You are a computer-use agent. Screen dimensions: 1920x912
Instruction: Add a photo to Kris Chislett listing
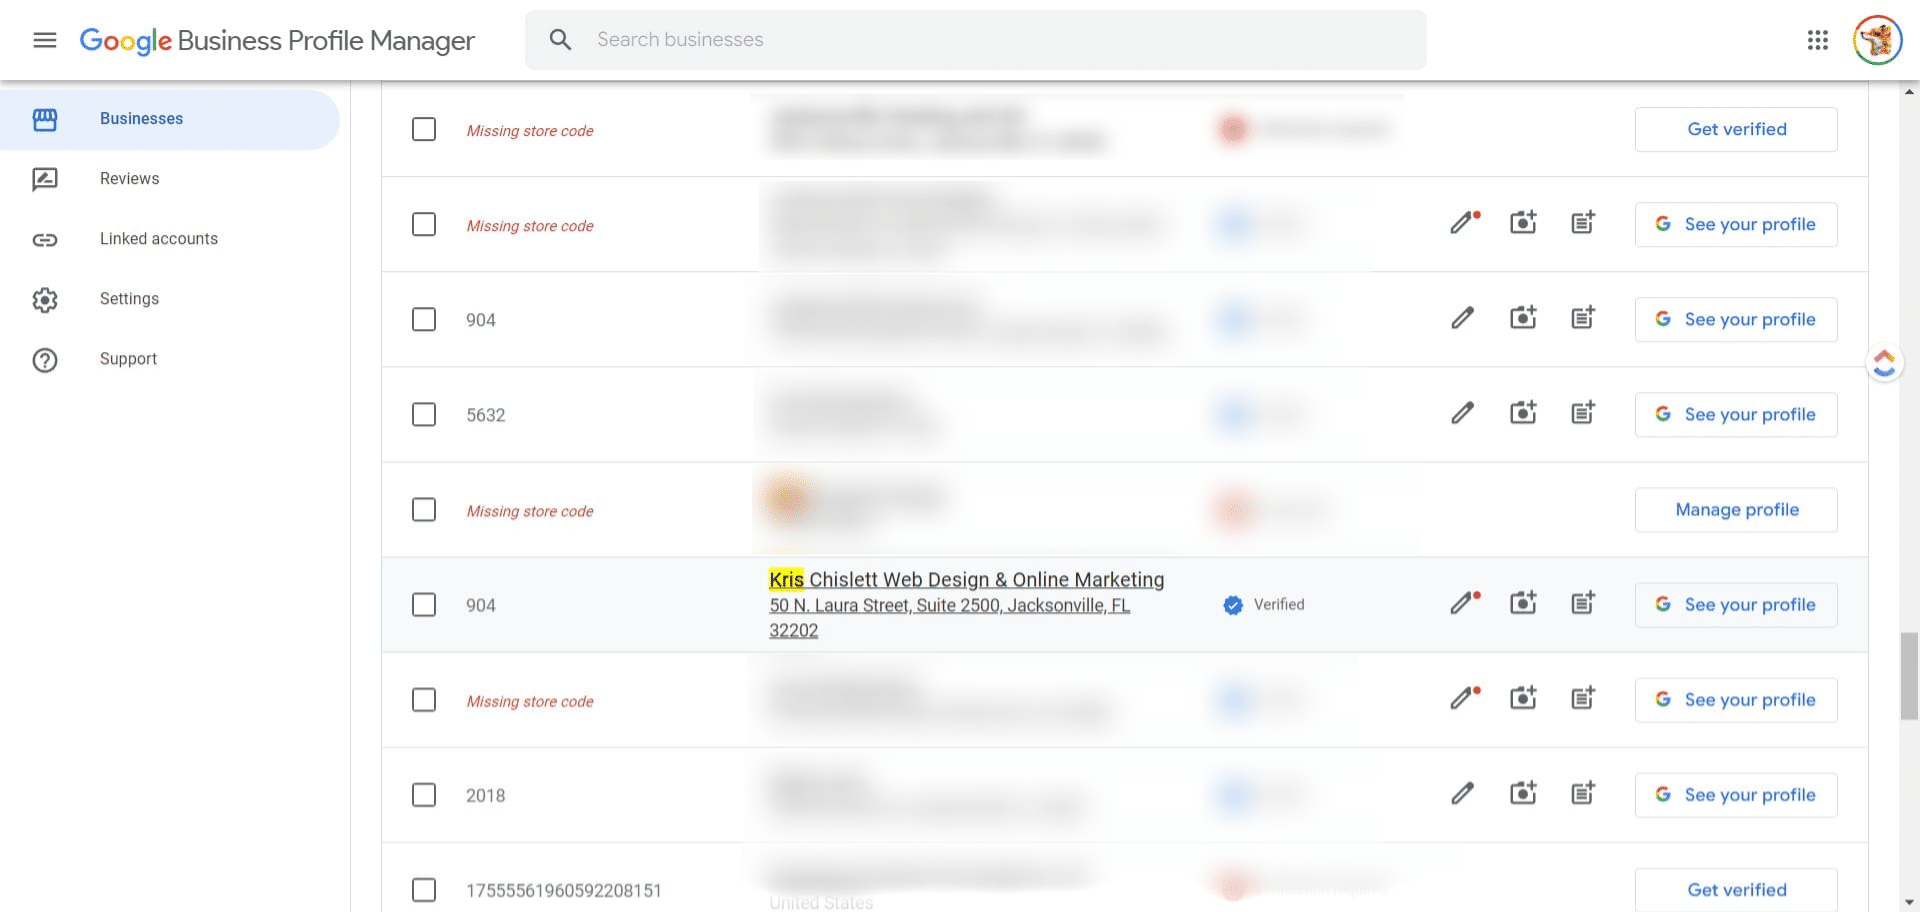click(1523, 603)
